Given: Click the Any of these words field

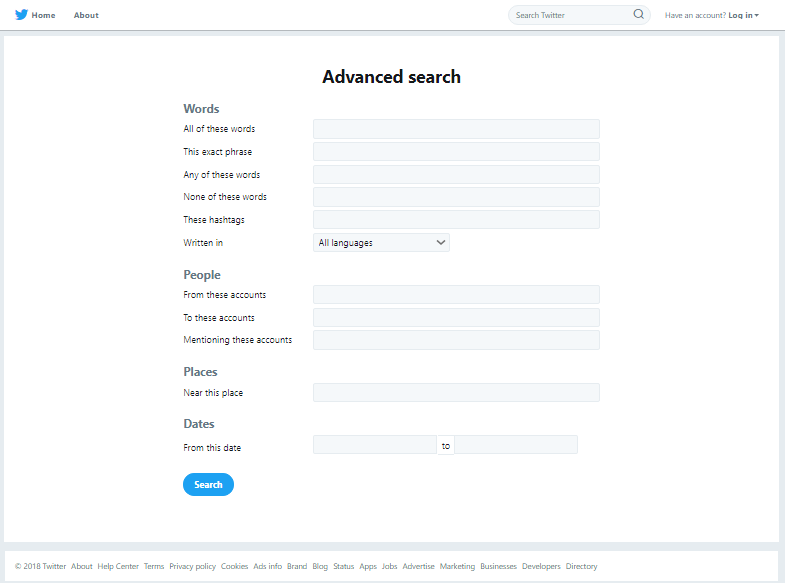Looking at the screenshot, I should pos(456,175).
